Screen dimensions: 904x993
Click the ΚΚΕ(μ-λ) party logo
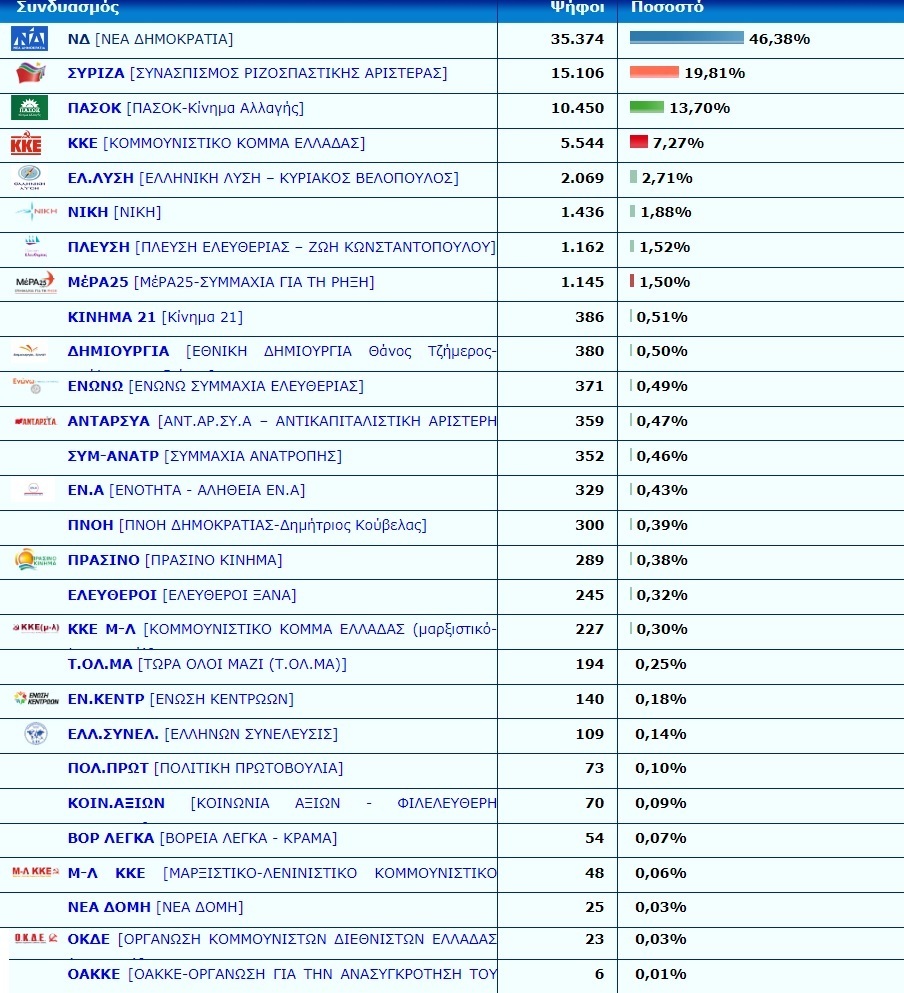[35, 628]
